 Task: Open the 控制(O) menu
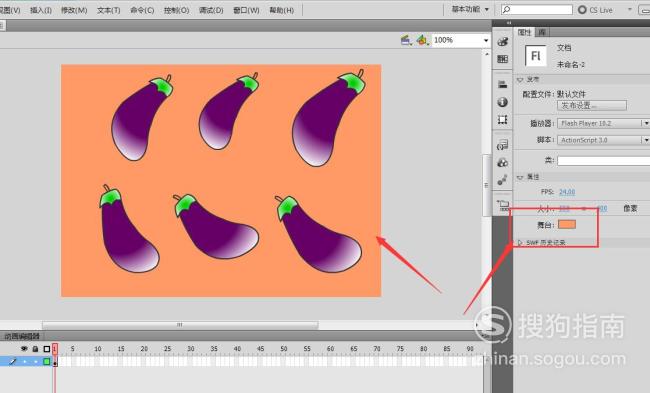[x=177, y=10]
